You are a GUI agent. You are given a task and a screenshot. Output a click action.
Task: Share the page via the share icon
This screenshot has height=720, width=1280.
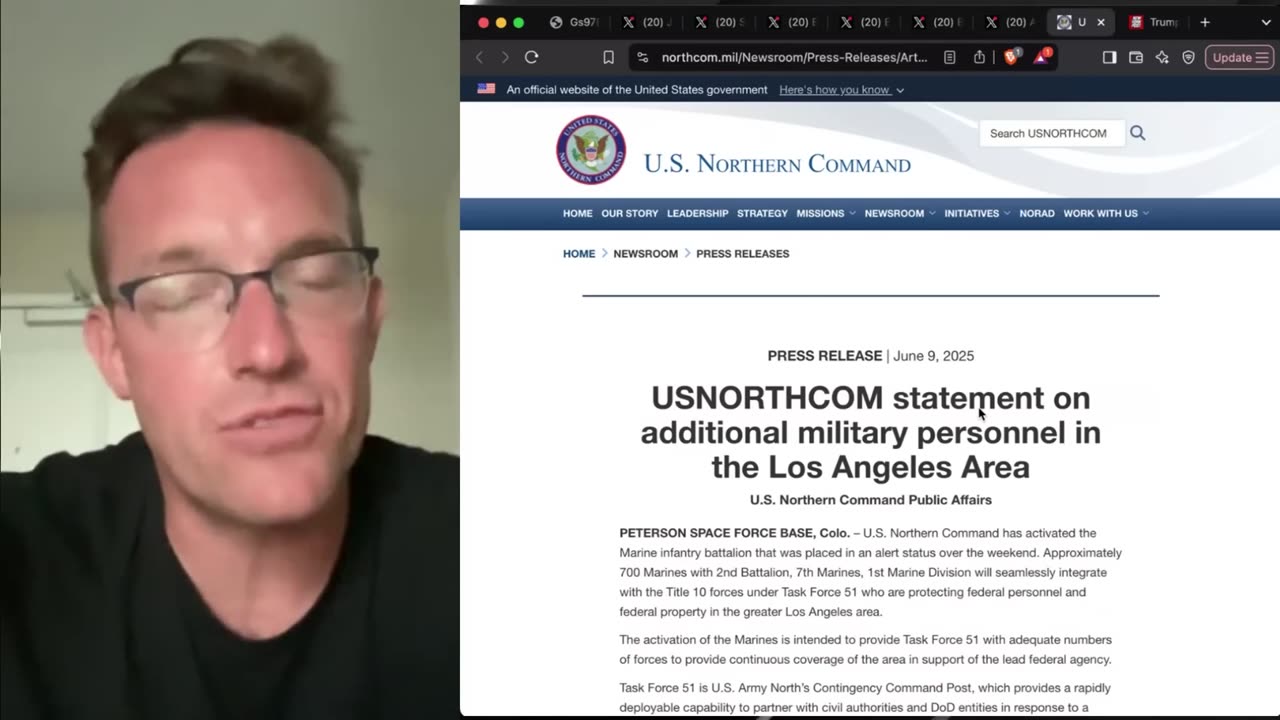point(979,57)
